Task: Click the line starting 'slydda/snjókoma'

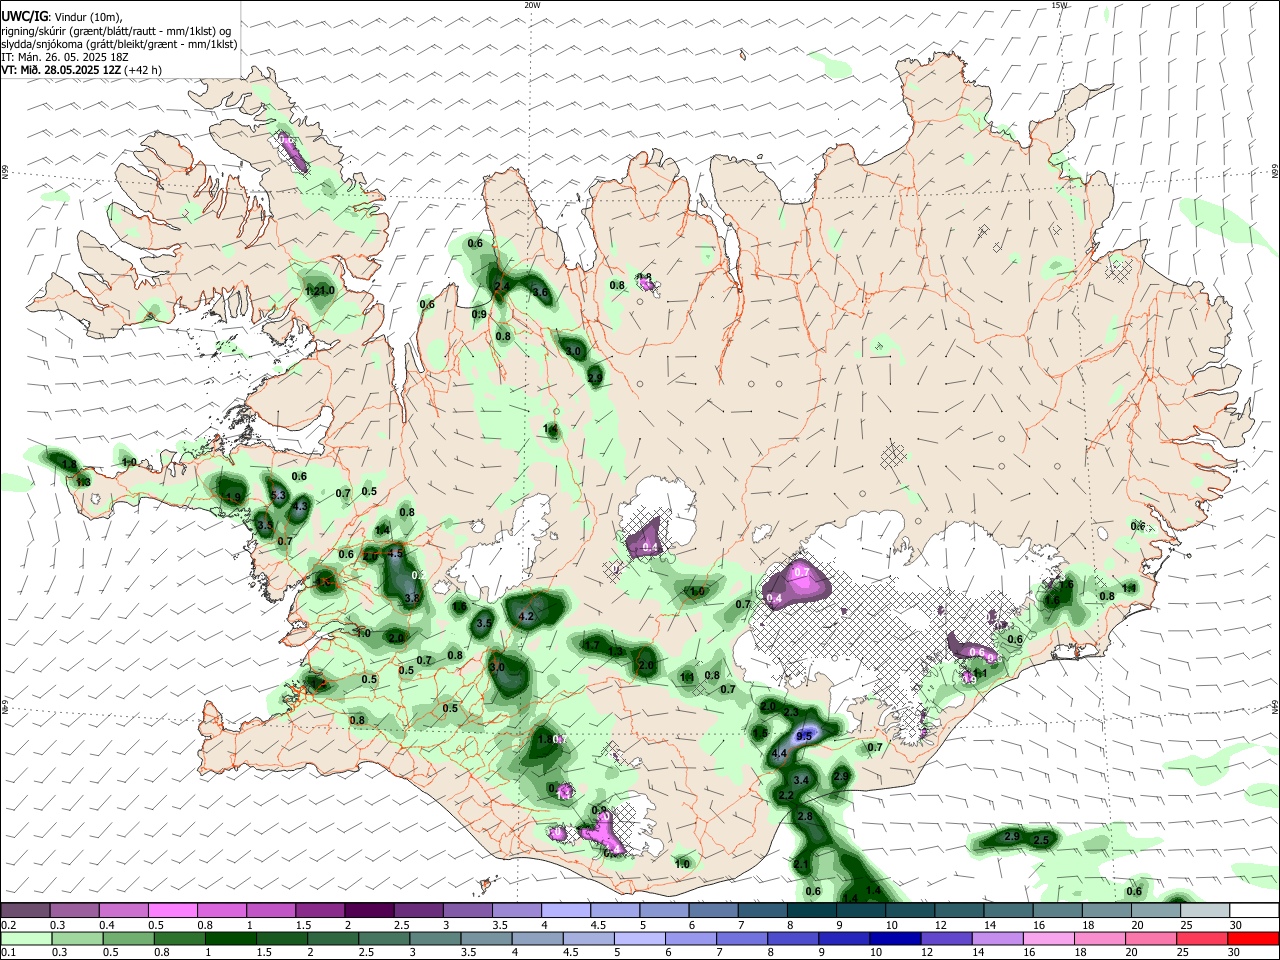Action: (119, 44)
